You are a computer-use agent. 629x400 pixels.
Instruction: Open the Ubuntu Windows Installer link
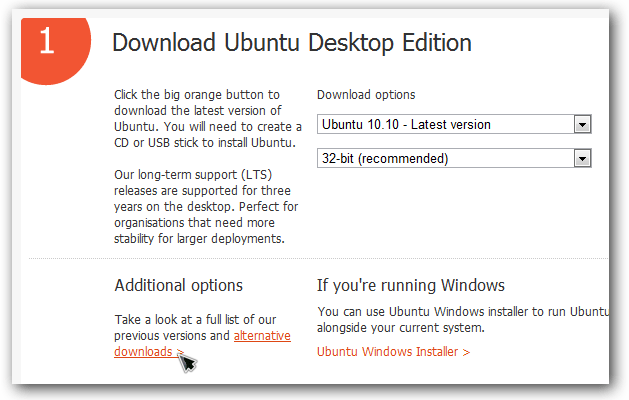[x=393, y=352]
